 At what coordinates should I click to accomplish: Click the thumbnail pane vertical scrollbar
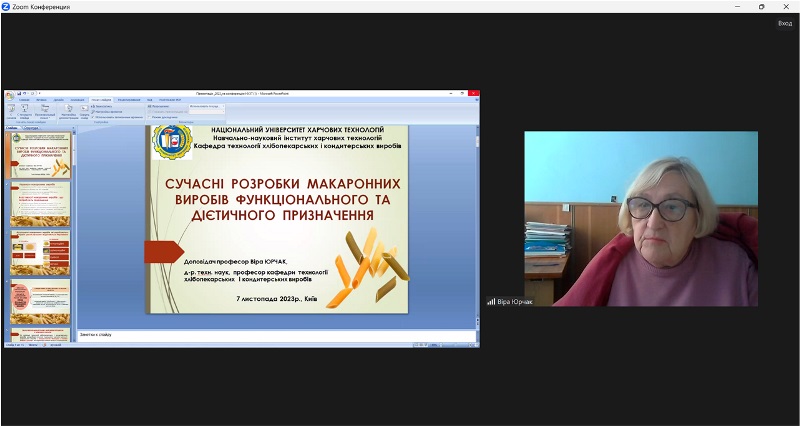click(x=74, y=237)
